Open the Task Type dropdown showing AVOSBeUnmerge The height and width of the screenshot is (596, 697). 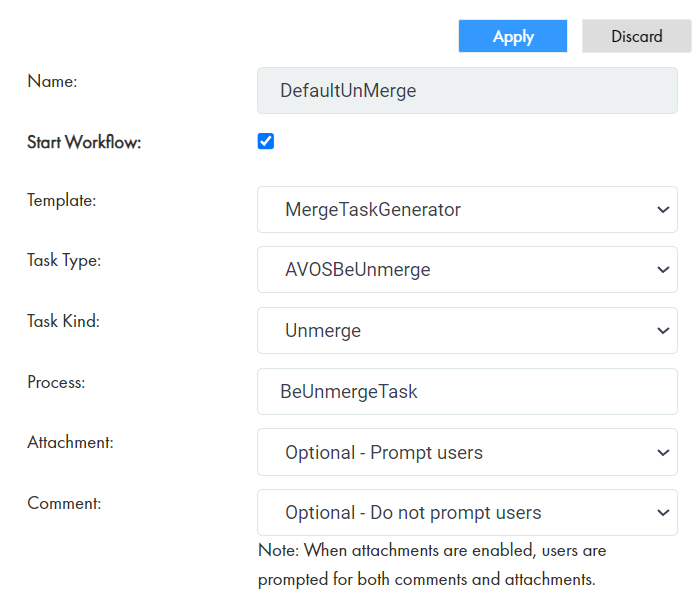point(467,269)
